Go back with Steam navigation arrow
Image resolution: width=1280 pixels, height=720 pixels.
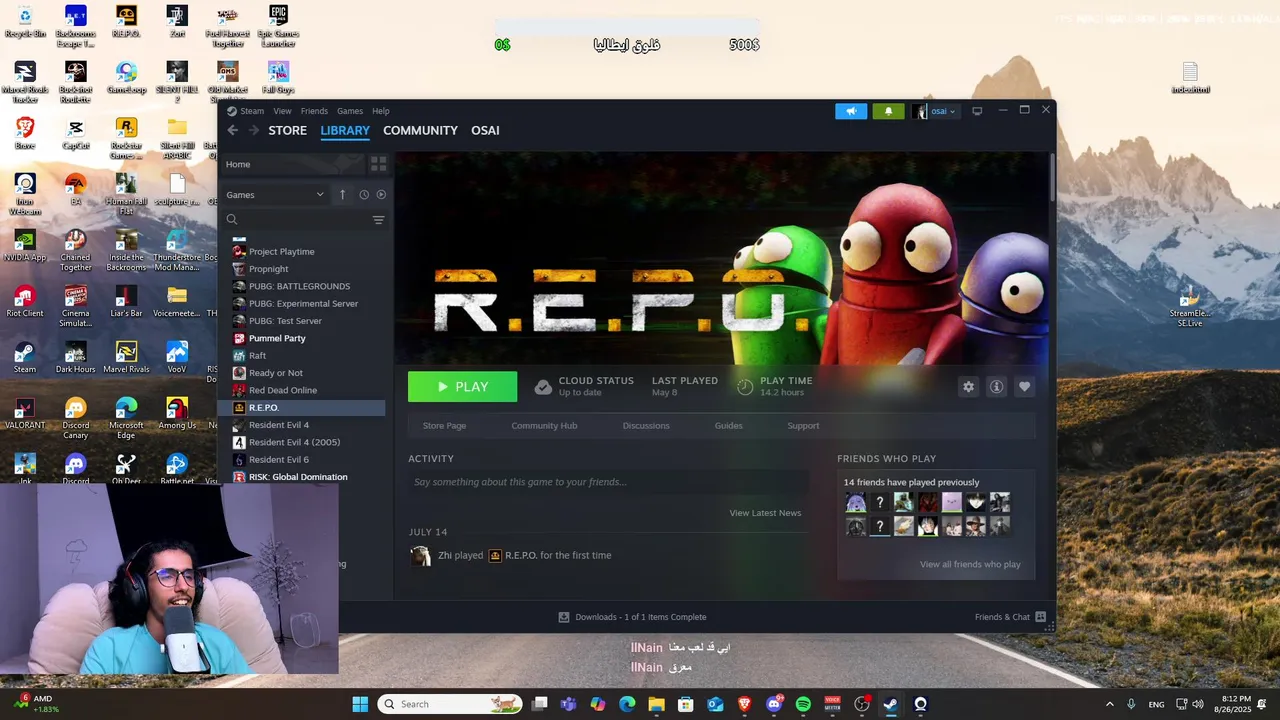[233, 130]
